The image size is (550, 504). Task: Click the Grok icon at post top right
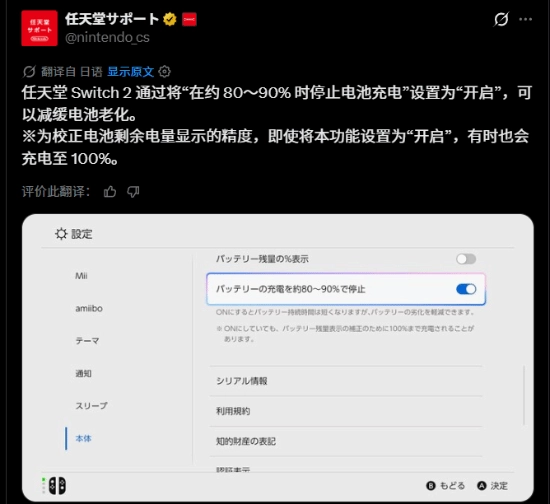[501, 19]
